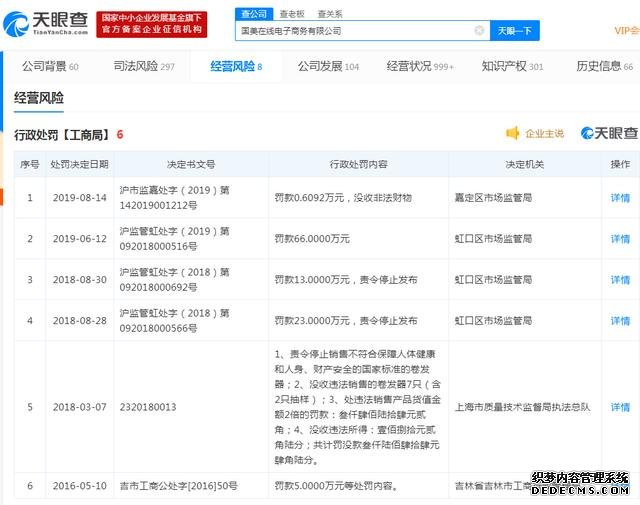
Task: Click the 行政处罚内容 column header
Action: pyautogui.click(x=358, y=164)
